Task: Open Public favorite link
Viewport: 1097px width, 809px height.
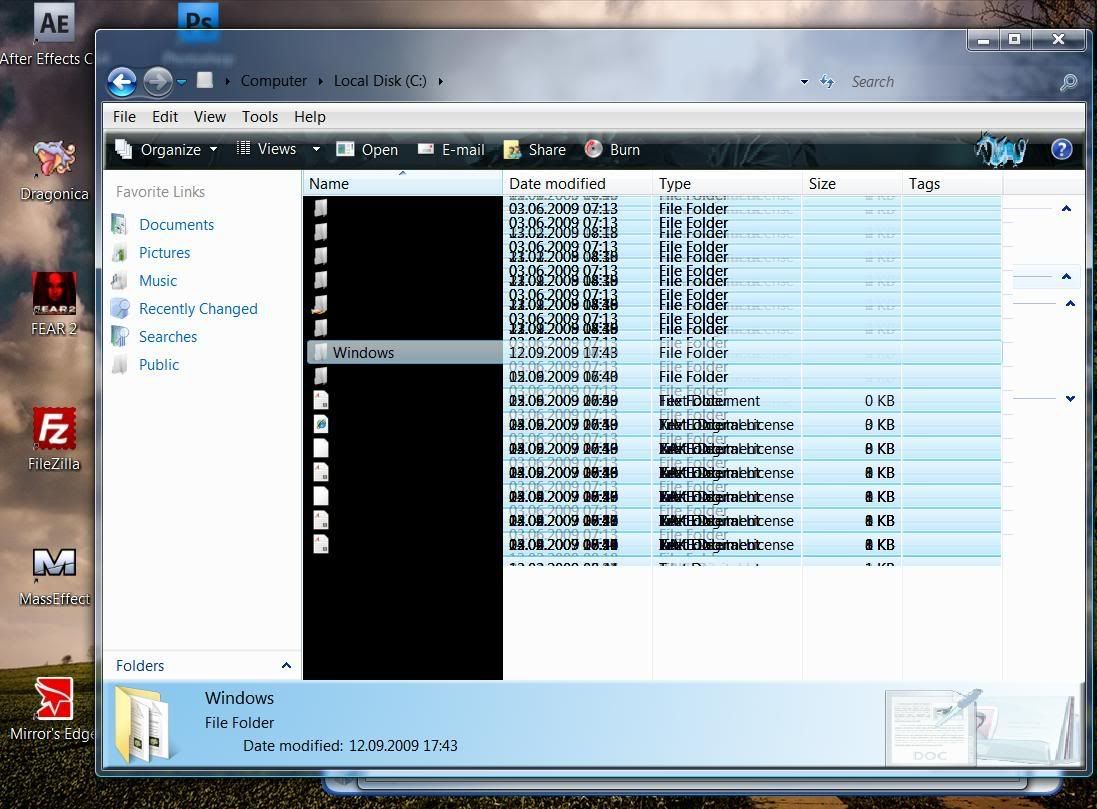Action: (159, 365)
